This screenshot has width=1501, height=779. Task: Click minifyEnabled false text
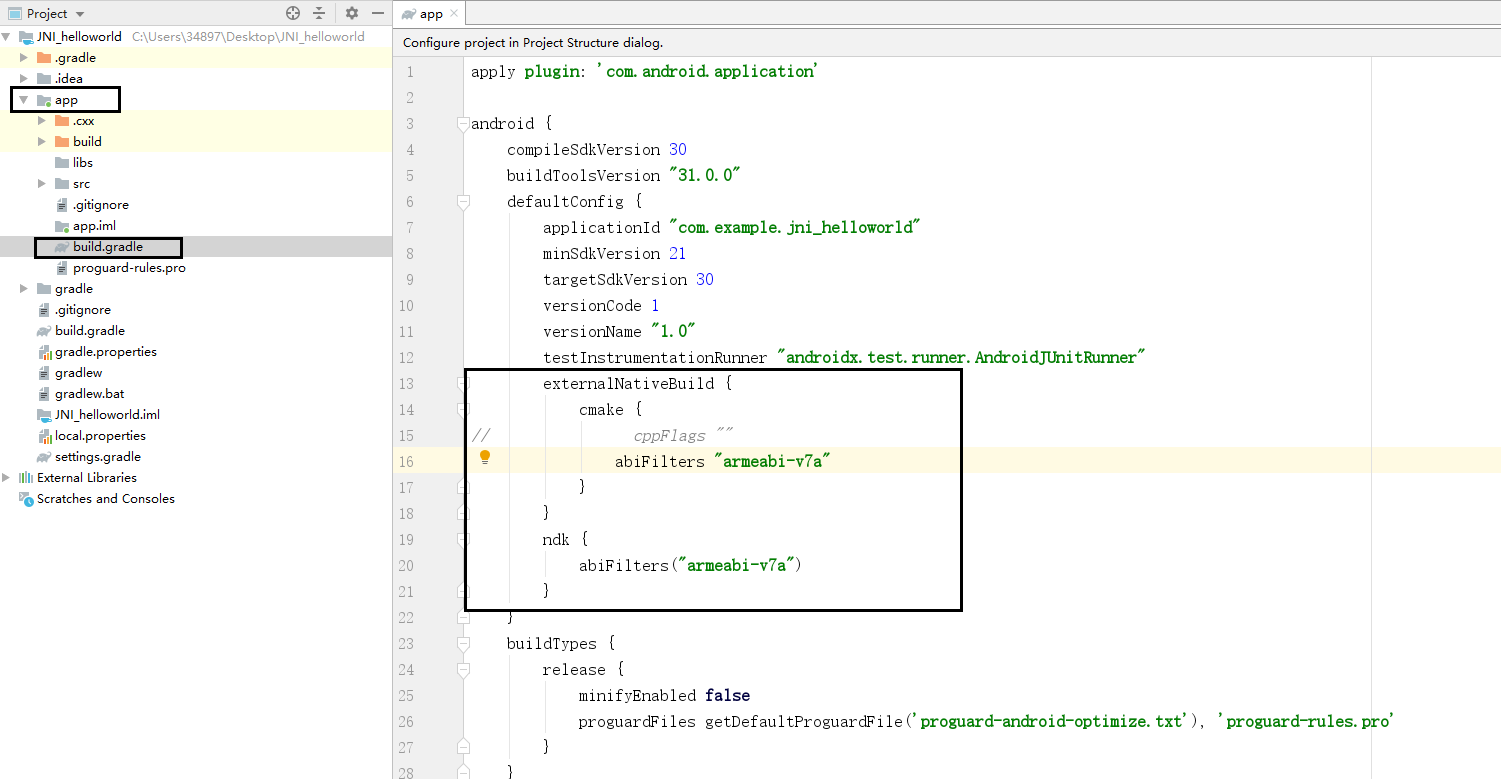pos(664,696)
